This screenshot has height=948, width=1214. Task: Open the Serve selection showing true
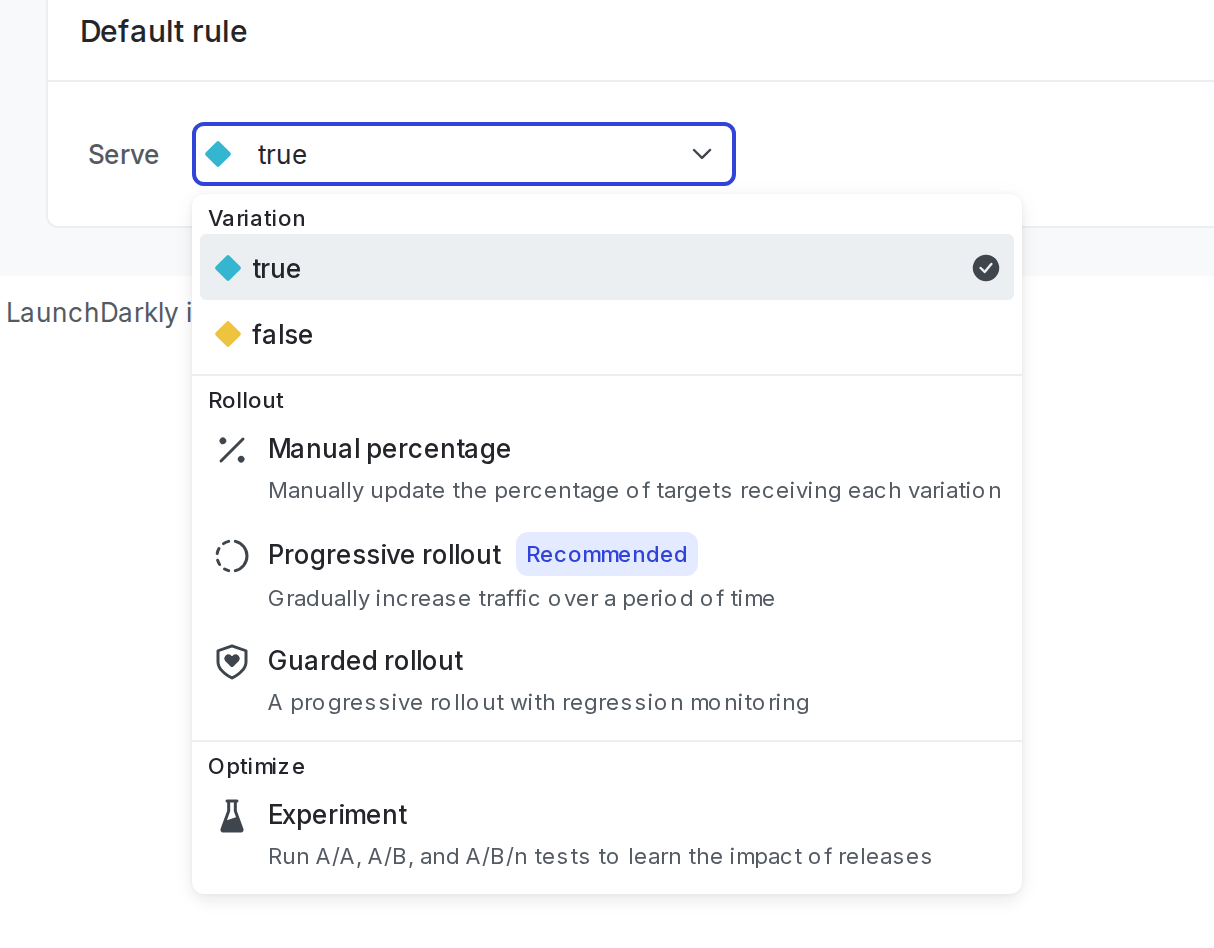tap(463, 154)
